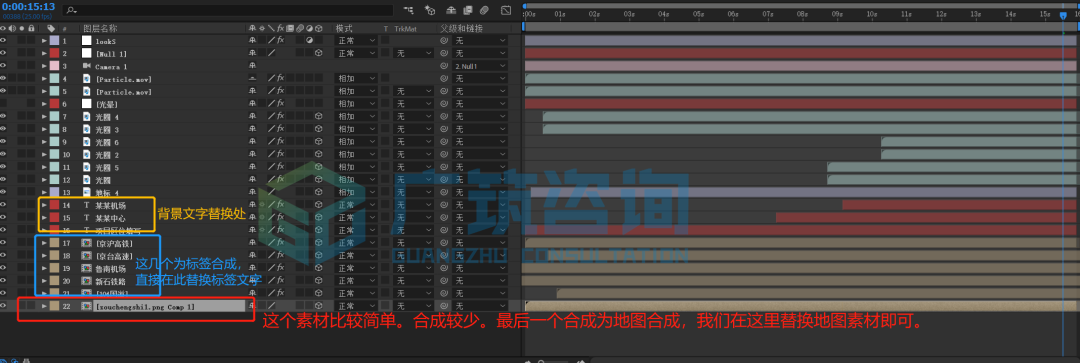Hide the lookS layer with its eye

click(x=3, y=41)
